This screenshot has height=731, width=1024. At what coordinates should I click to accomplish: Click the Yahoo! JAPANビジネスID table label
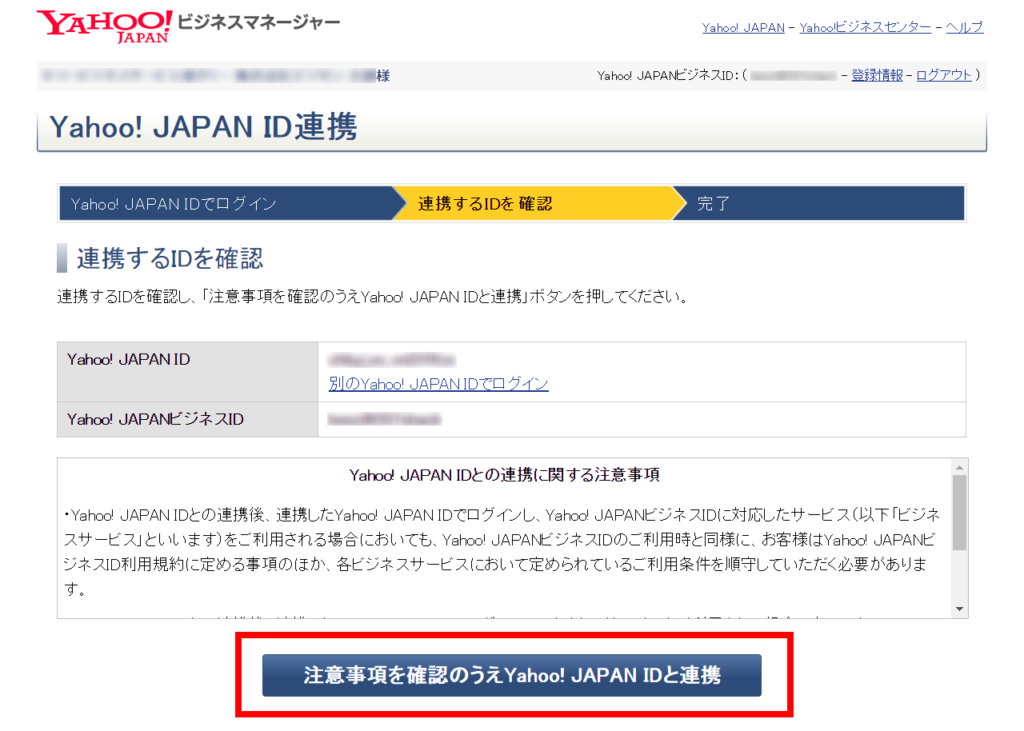(155, 419)
